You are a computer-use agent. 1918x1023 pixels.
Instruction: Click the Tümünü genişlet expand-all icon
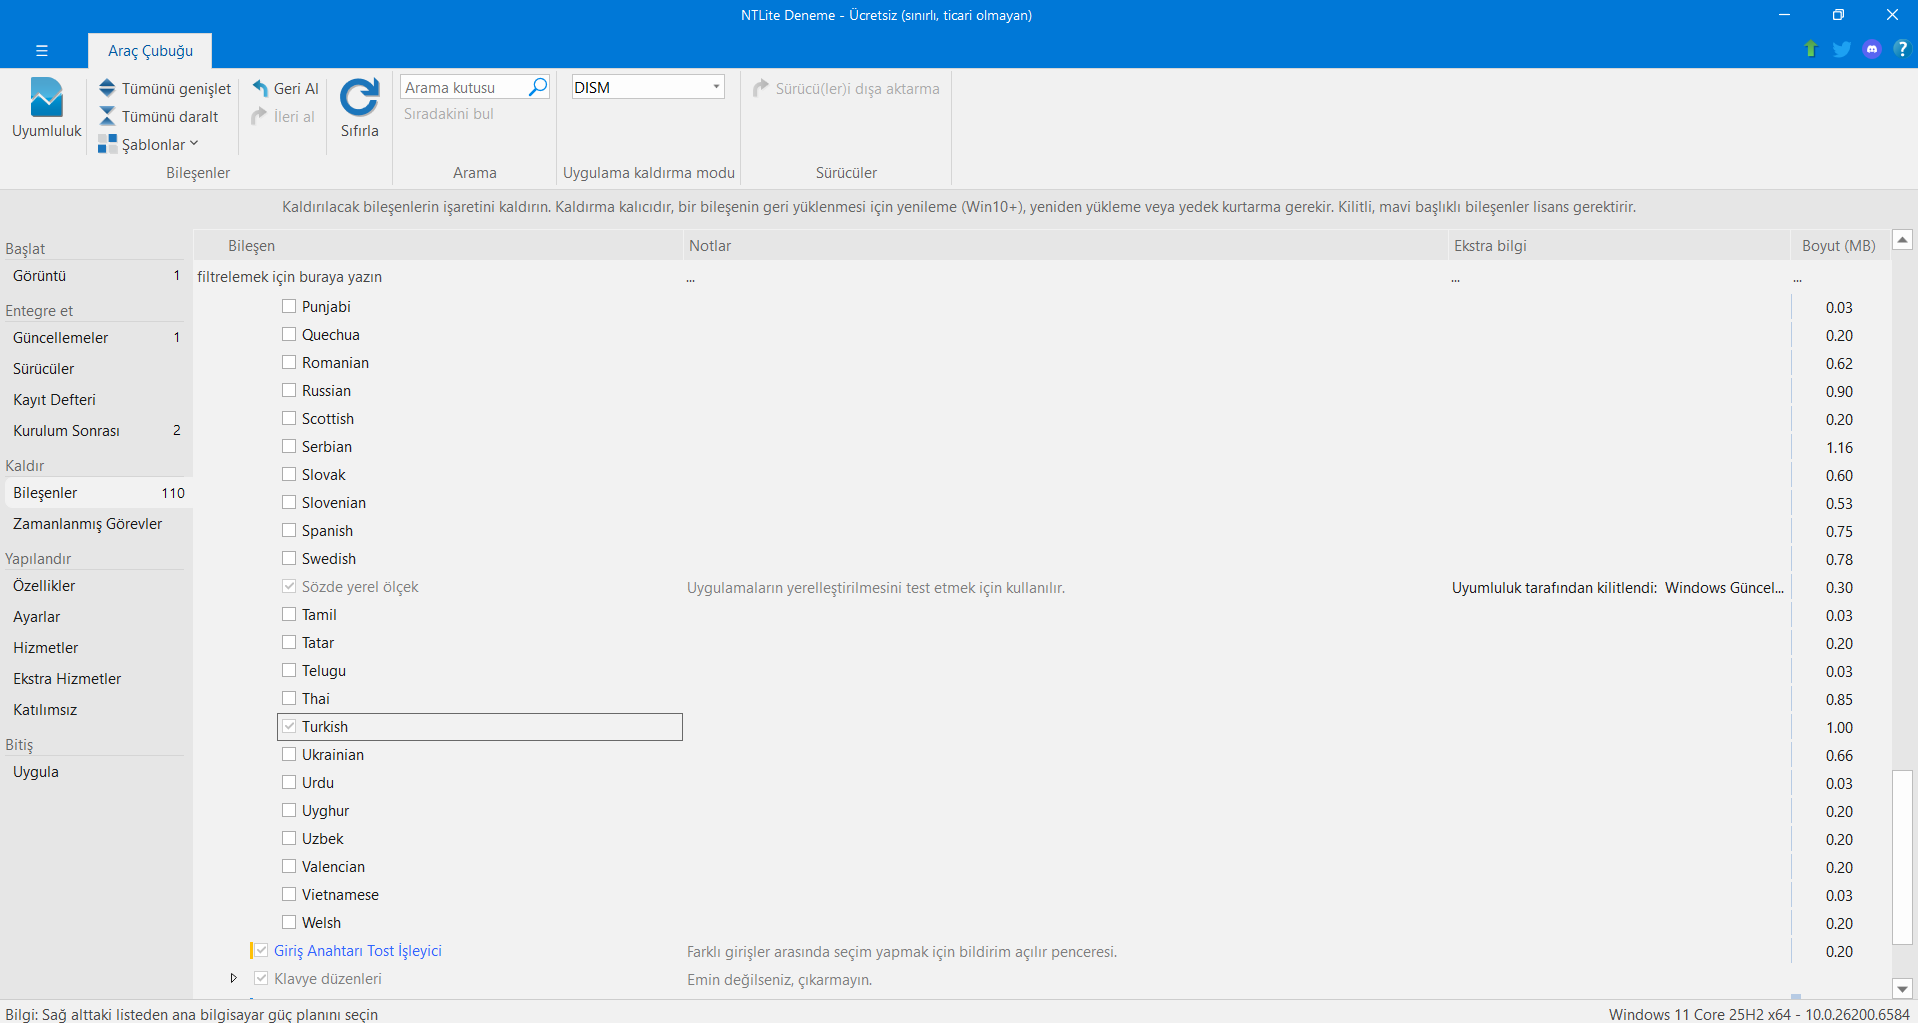pyautogui.click(x=107, y=88)
